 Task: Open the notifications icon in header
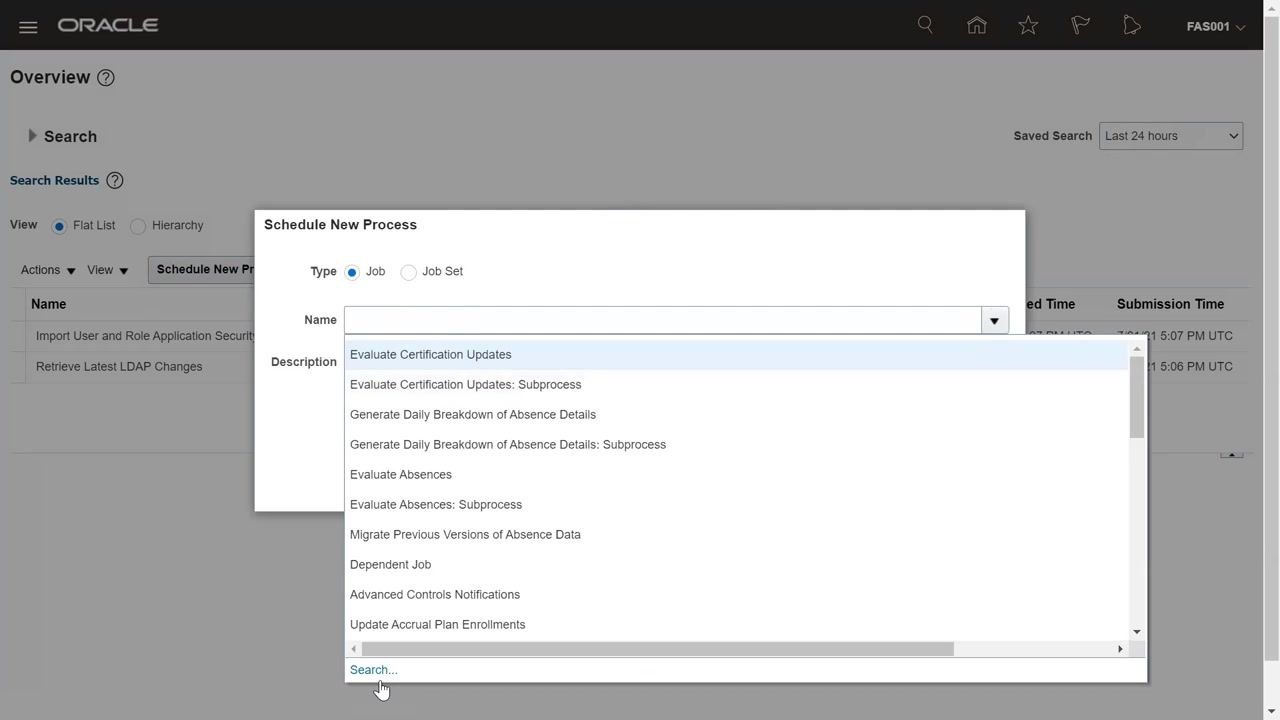1132,26
